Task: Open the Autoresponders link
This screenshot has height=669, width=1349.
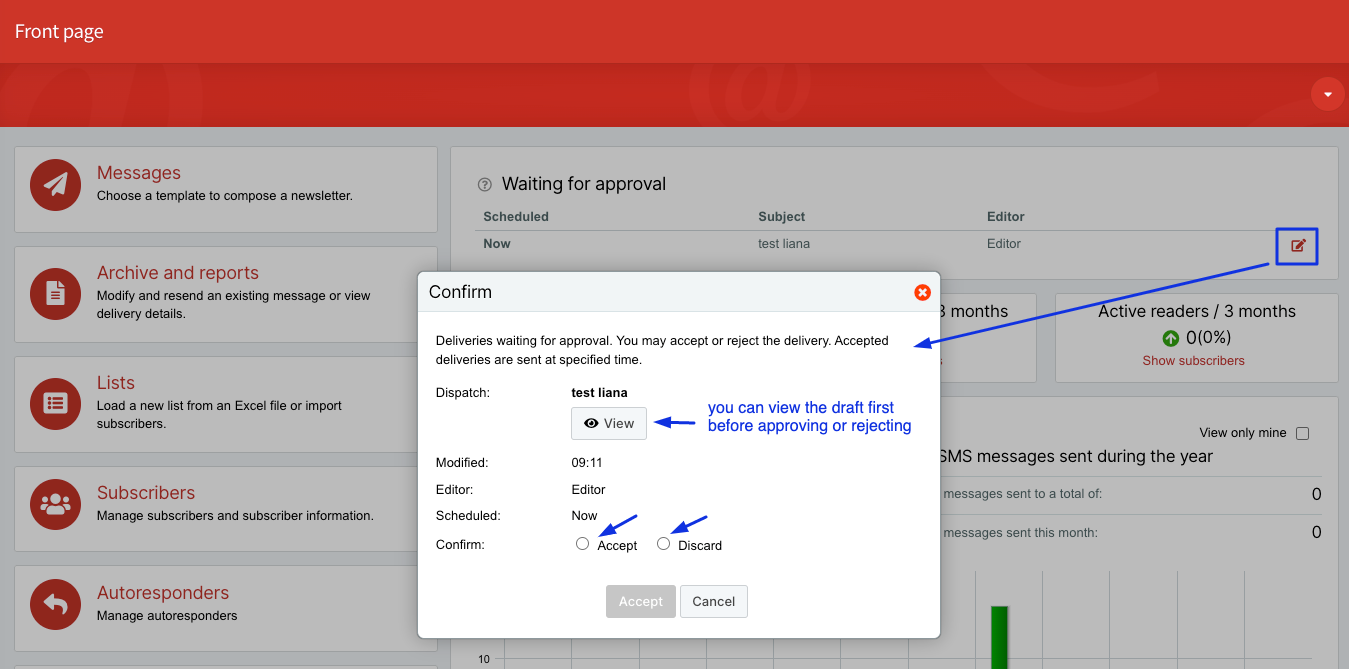Action: (163, 593)
